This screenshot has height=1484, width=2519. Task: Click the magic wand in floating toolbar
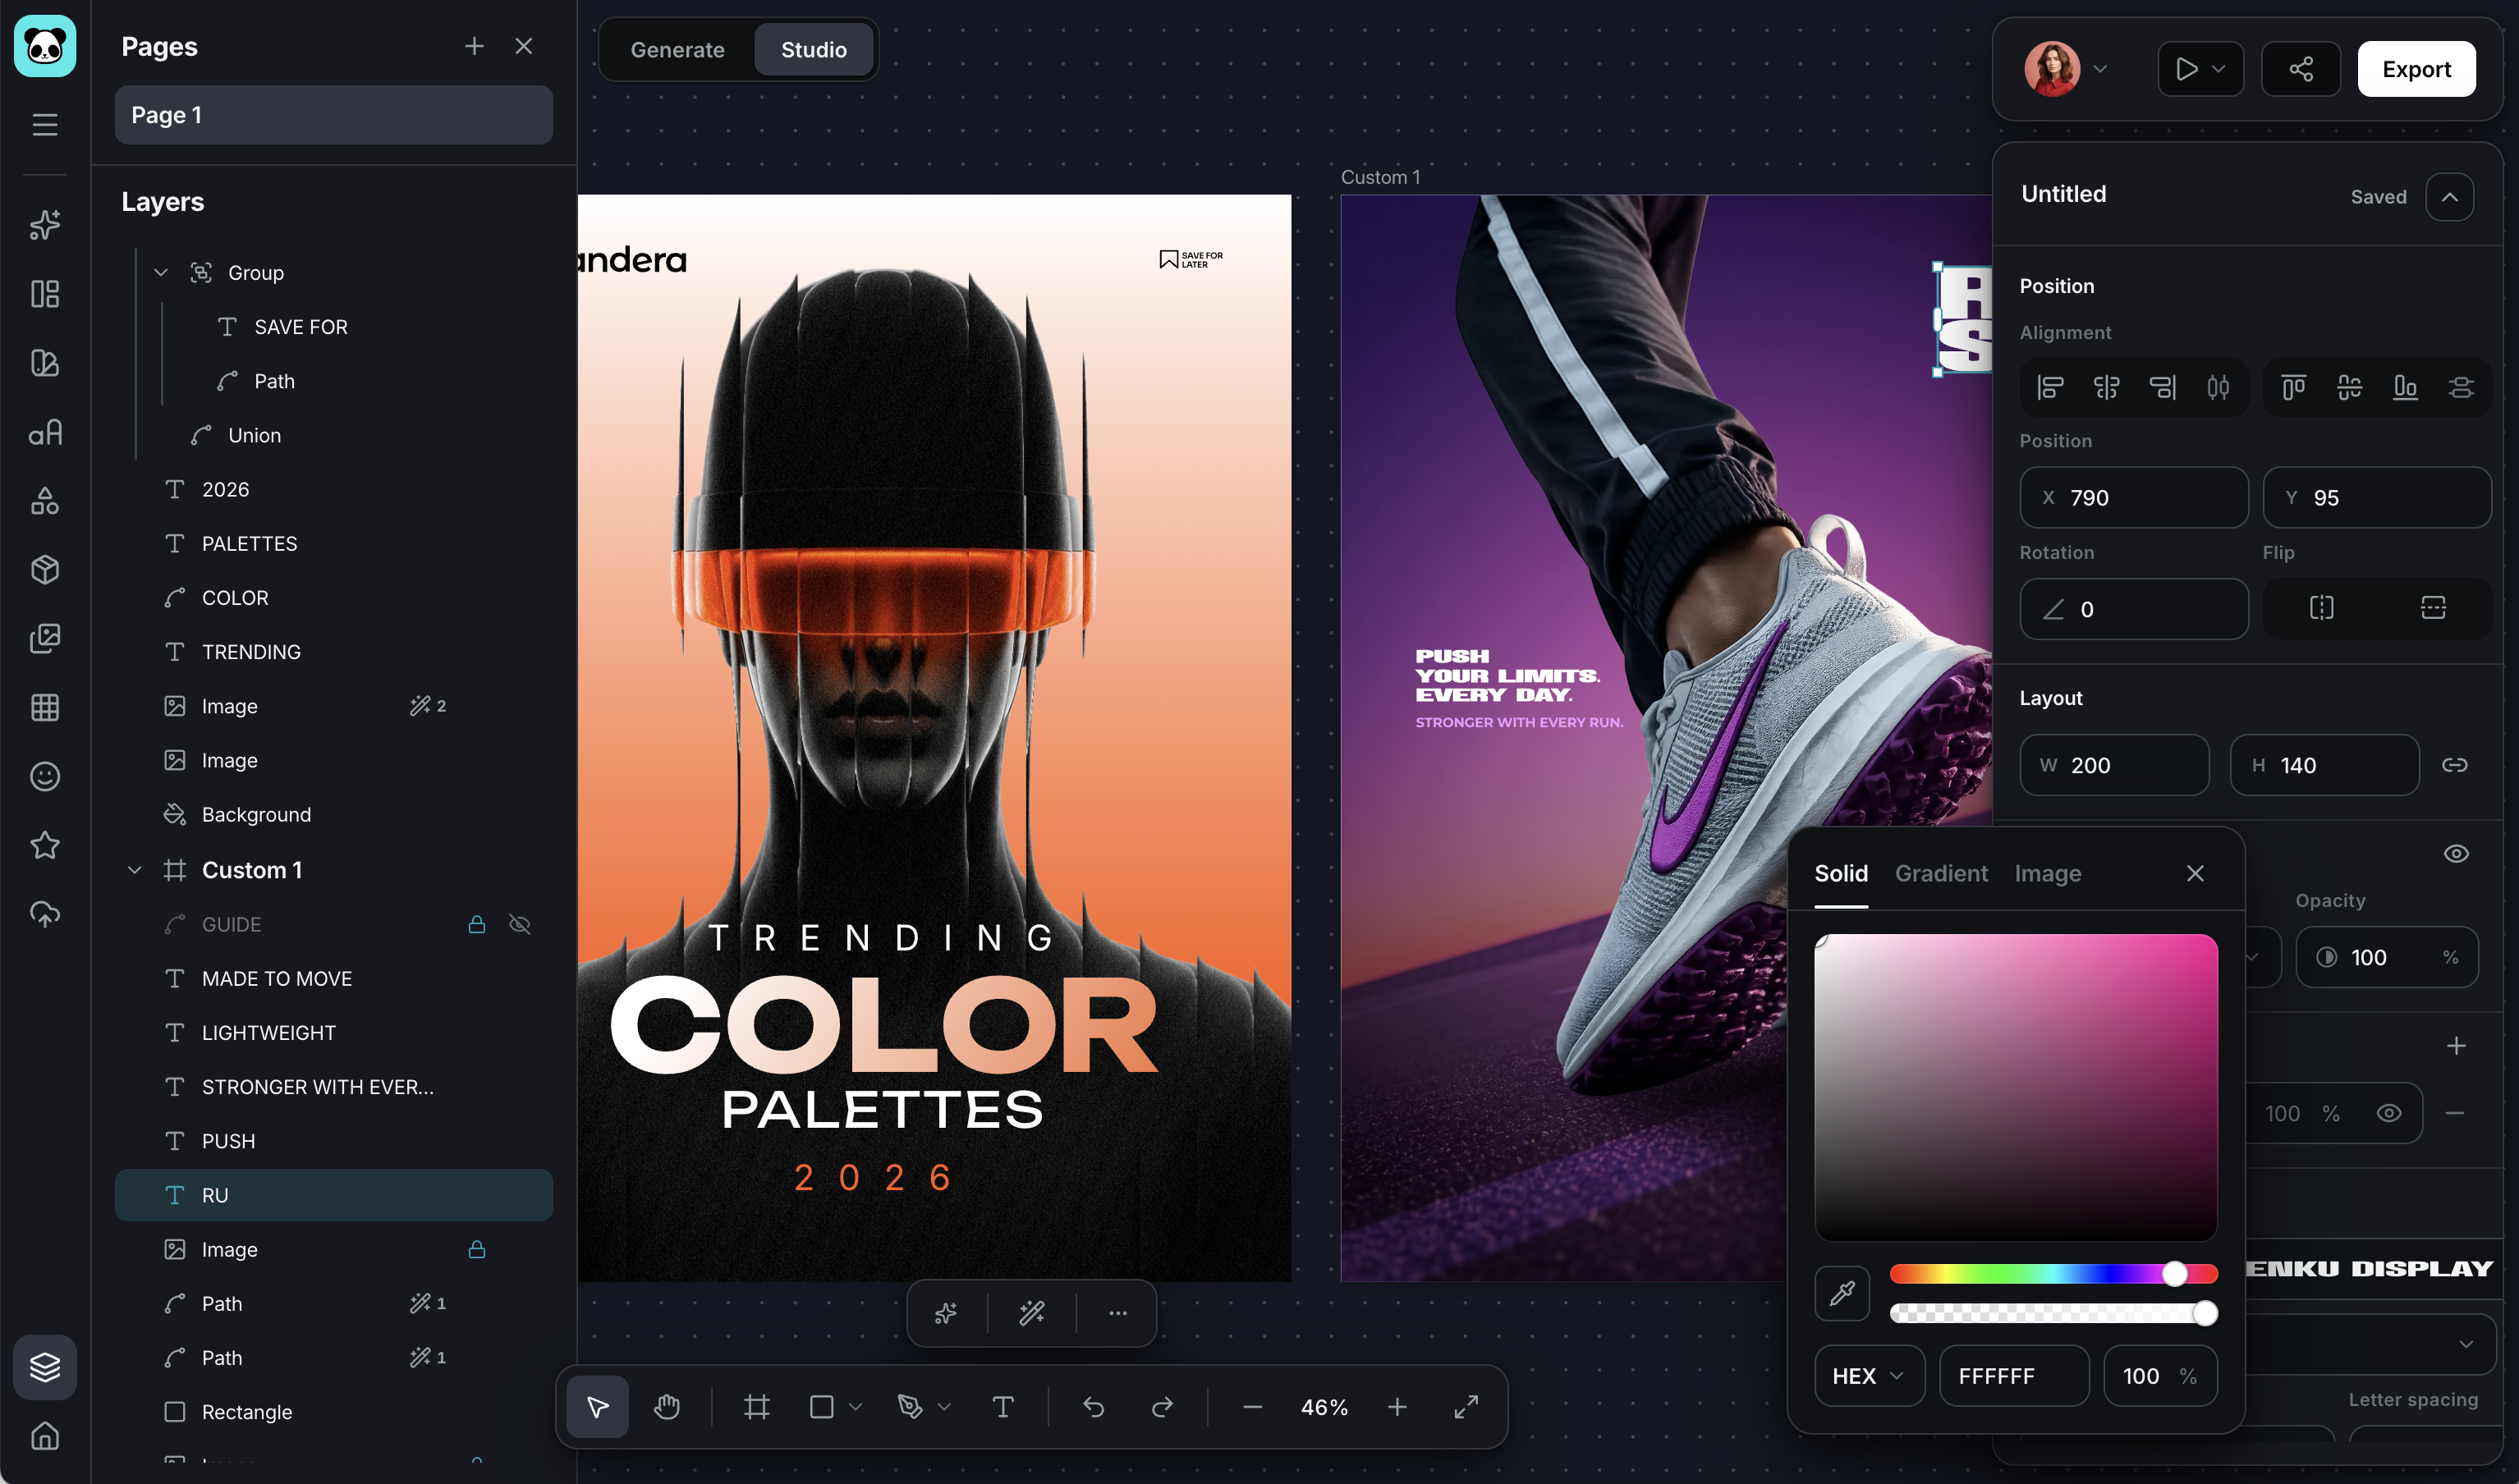1032,1313
